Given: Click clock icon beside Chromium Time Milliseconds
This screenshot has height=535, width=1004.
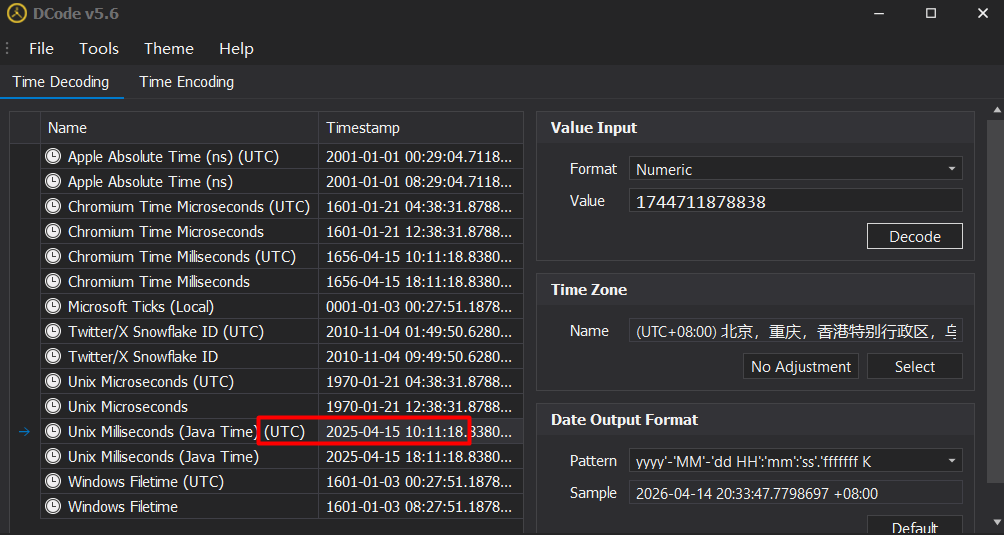Looking at the screenshot, I should [x=53, y=282].
